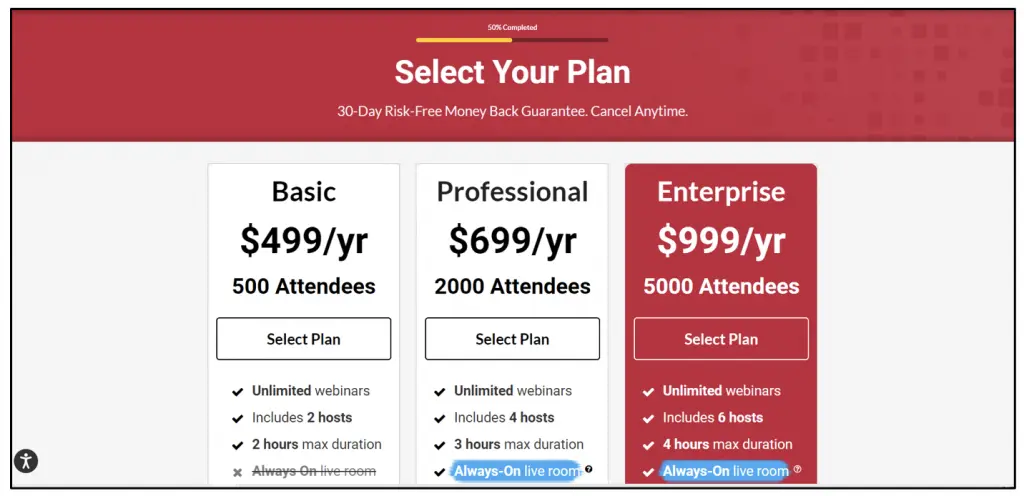Click checkmark beside Professional Always-On live room
This screenshot has height=496, width=1024.
click(440, 472)
